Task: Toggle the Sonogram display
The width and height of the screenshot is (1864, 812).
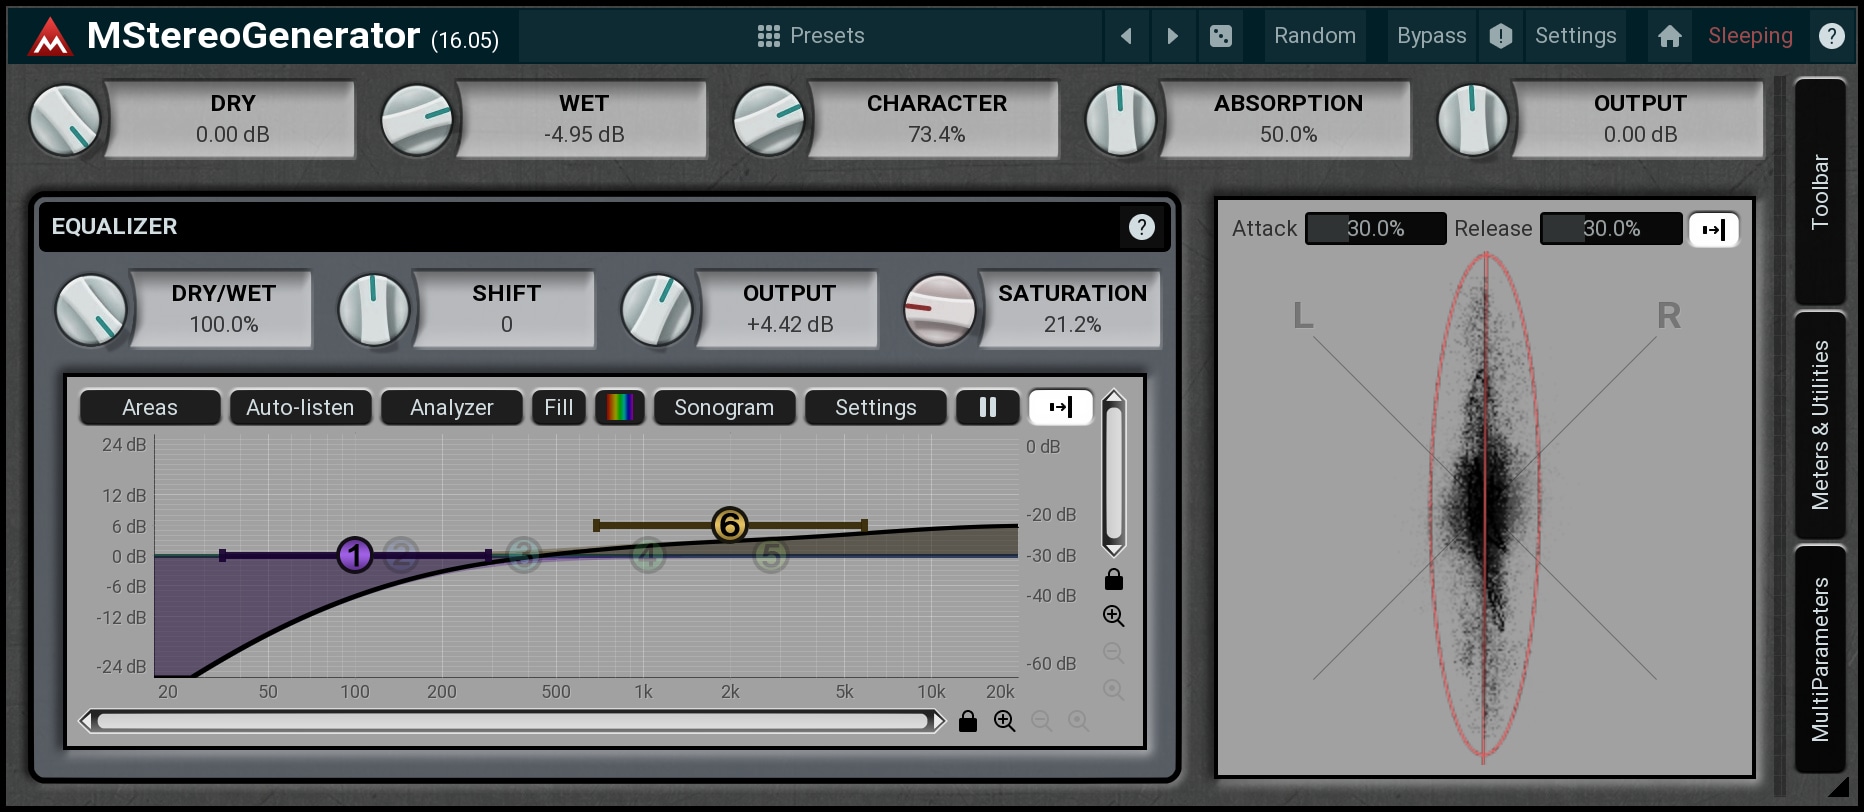Action: pyautogui.click(x=724, y=408)
